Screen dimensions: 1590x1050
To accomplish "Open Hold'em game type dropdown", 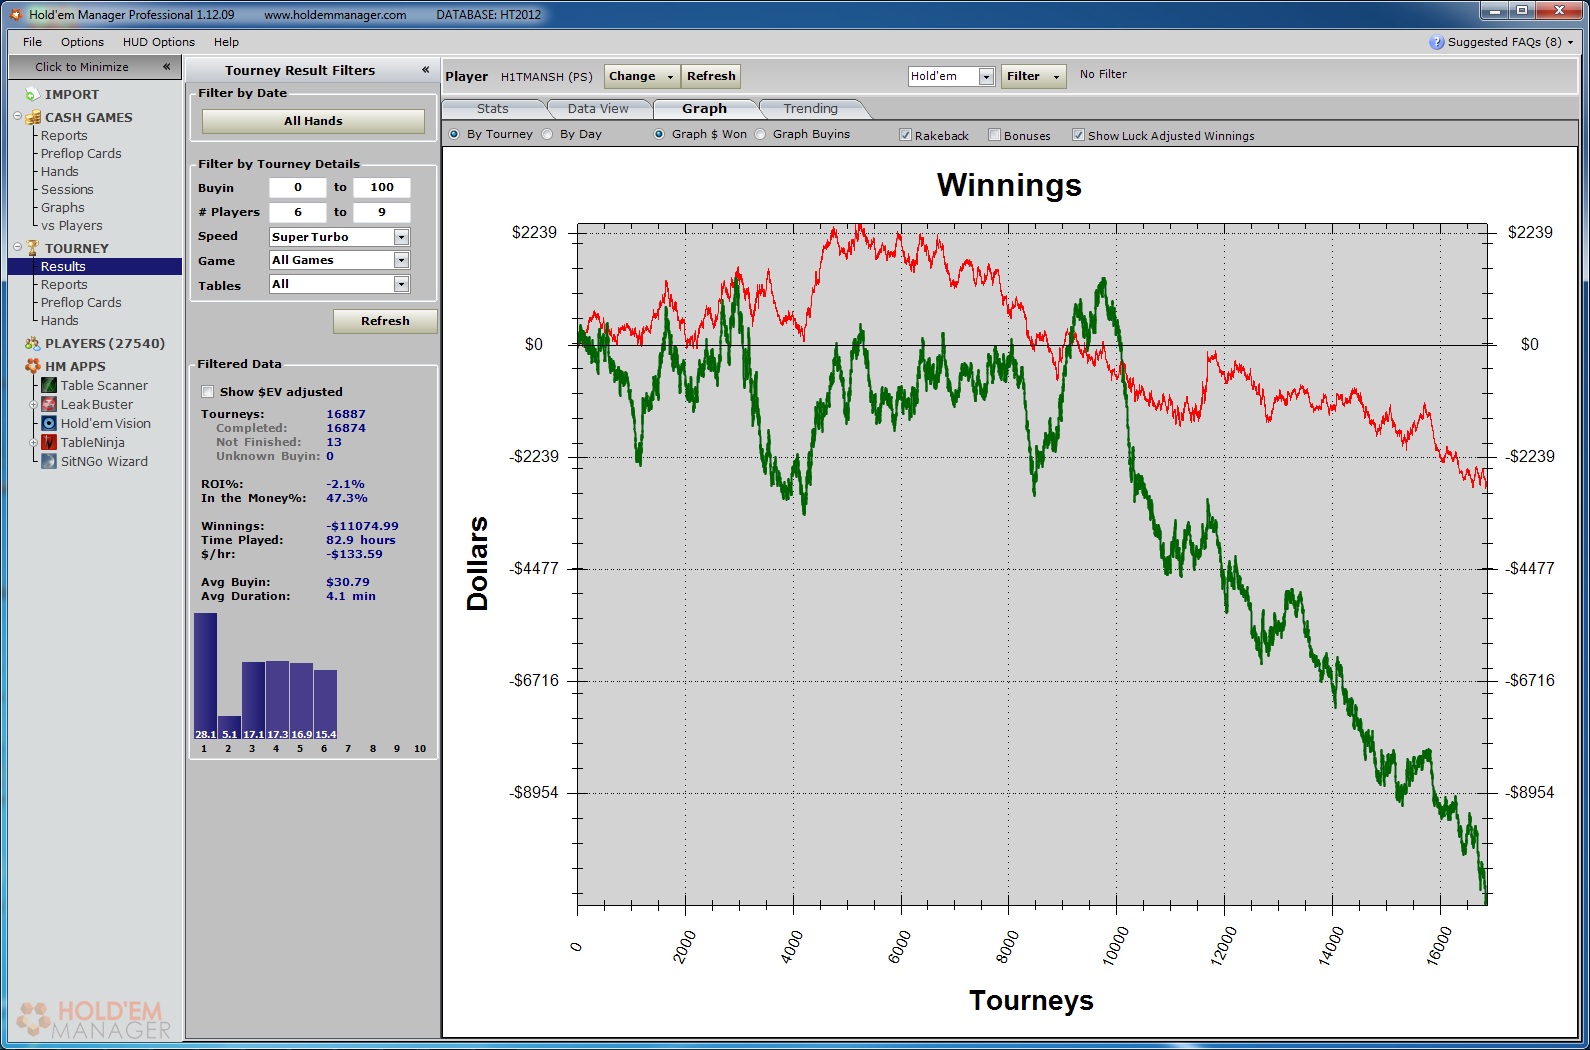I will [986, 76].
